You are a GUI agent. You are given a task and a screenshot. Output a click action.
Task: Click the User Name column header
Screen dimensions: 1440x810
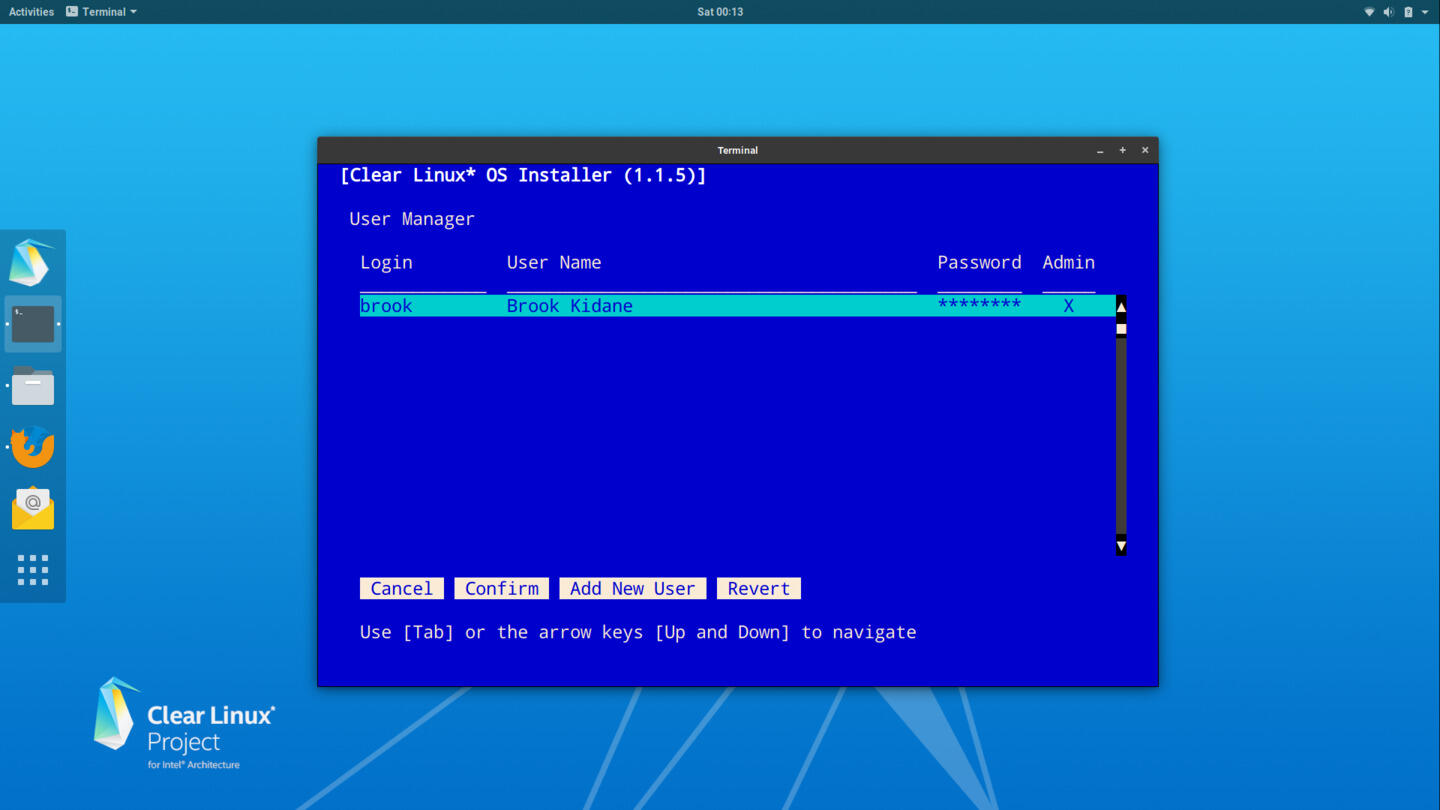(554, 262)
